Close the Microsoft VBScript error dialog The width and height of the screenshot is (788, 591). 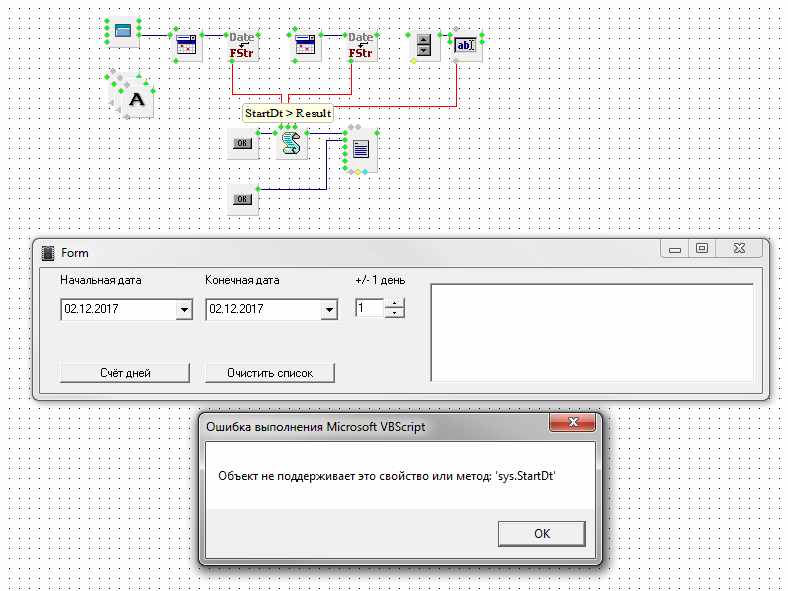[x=572, y=422]
